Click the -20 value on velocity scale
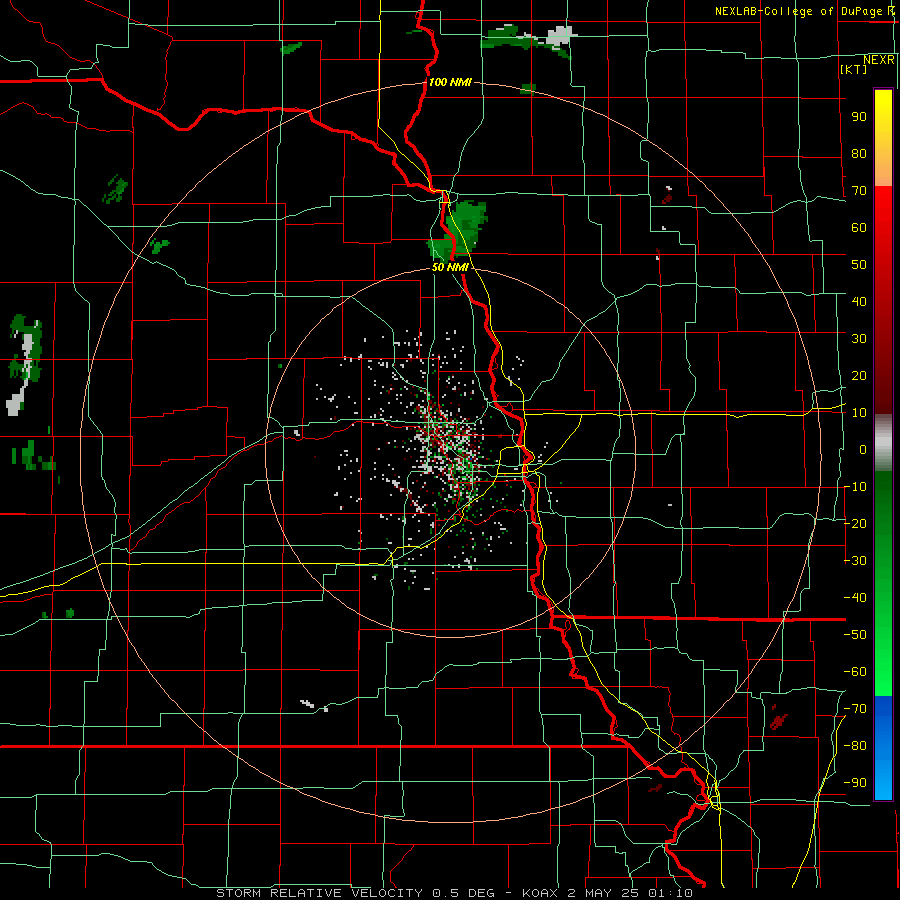This screenshot has height=900, width=900. coord(855,523)
